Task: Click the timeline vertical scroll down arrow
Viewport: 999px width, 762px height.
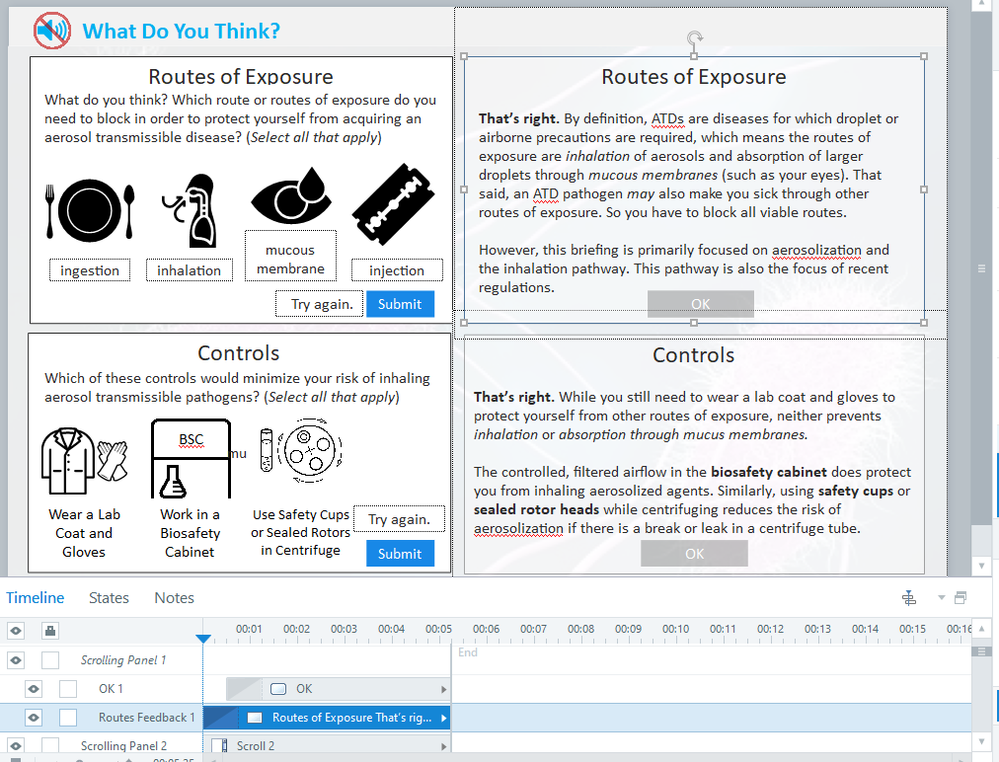Action: coord(981,742)
